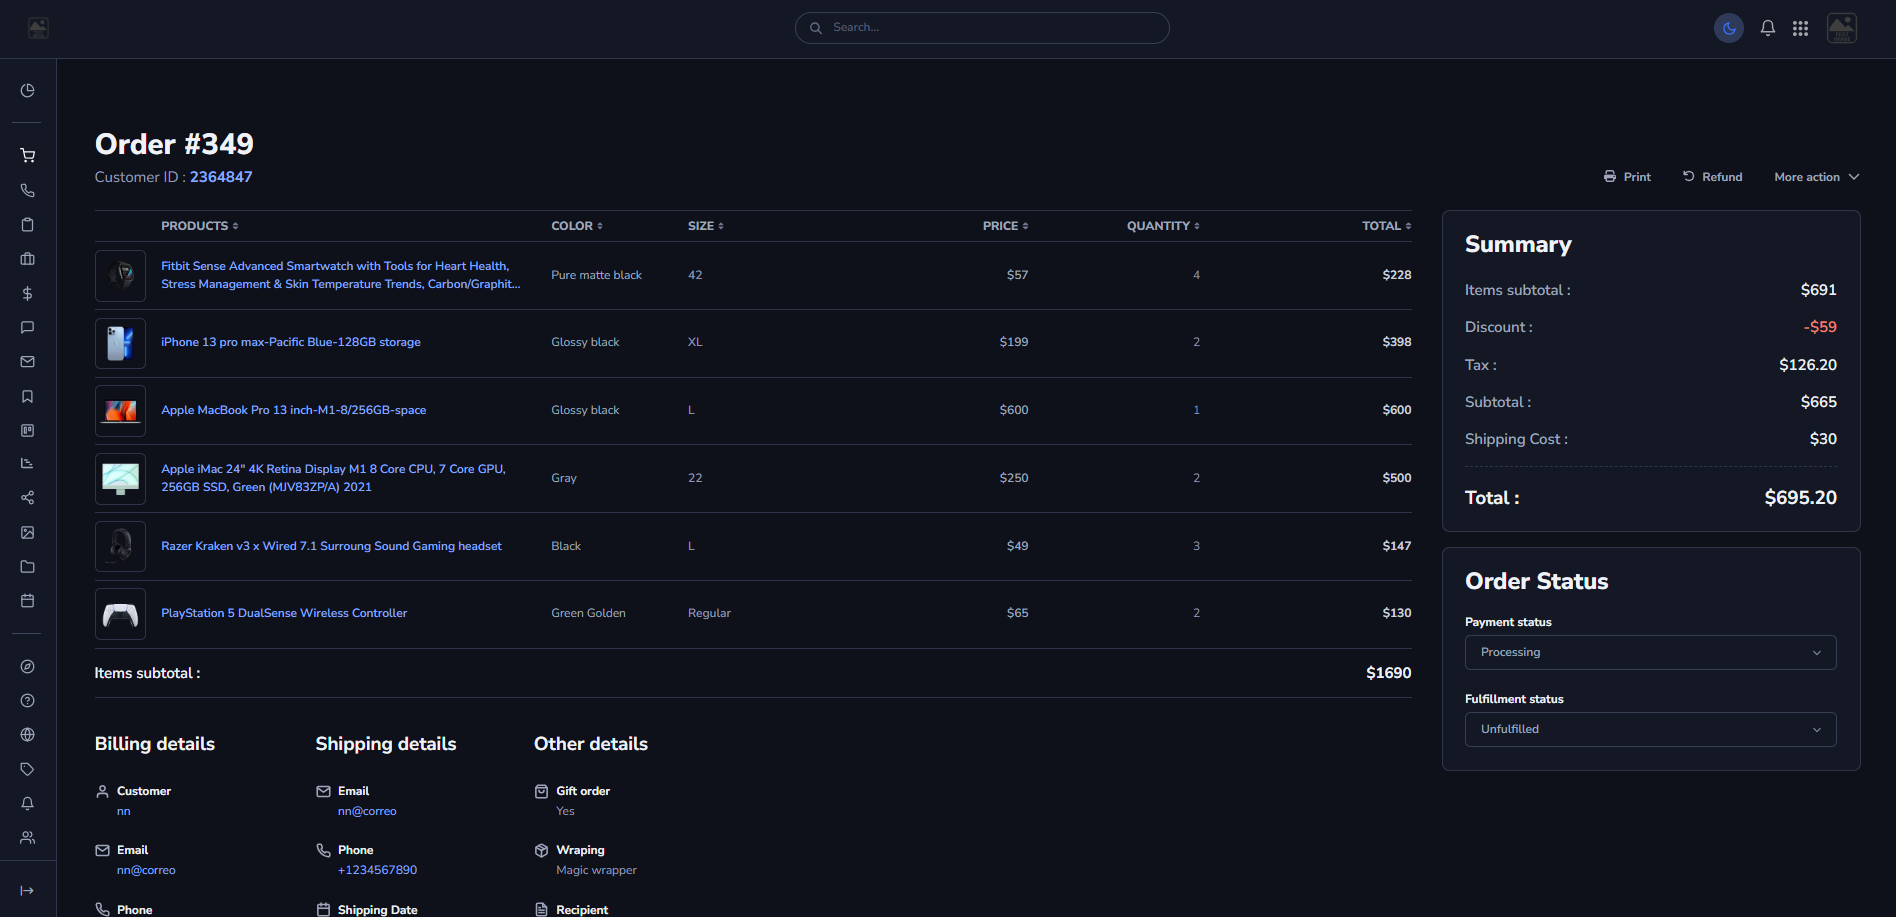Open the customer ID 2364847 link
Image resolution: width=1896 pixels, height=917 pixels.
tap(221, 177)
